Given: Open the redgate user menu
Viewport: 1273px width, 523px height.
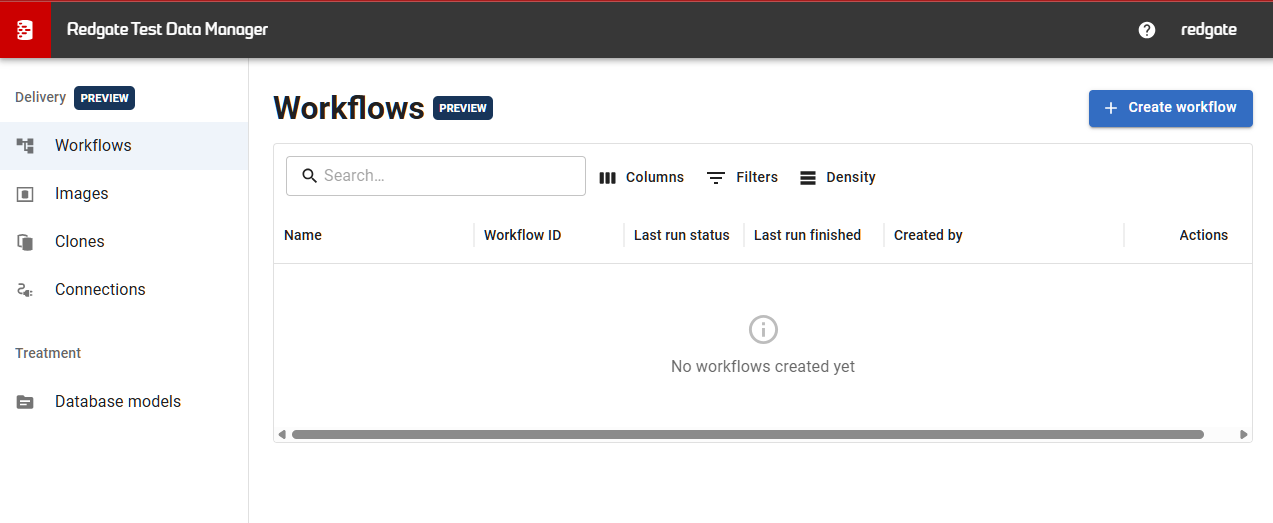Looking at the screenshot, I should (x=1208, y=30).
